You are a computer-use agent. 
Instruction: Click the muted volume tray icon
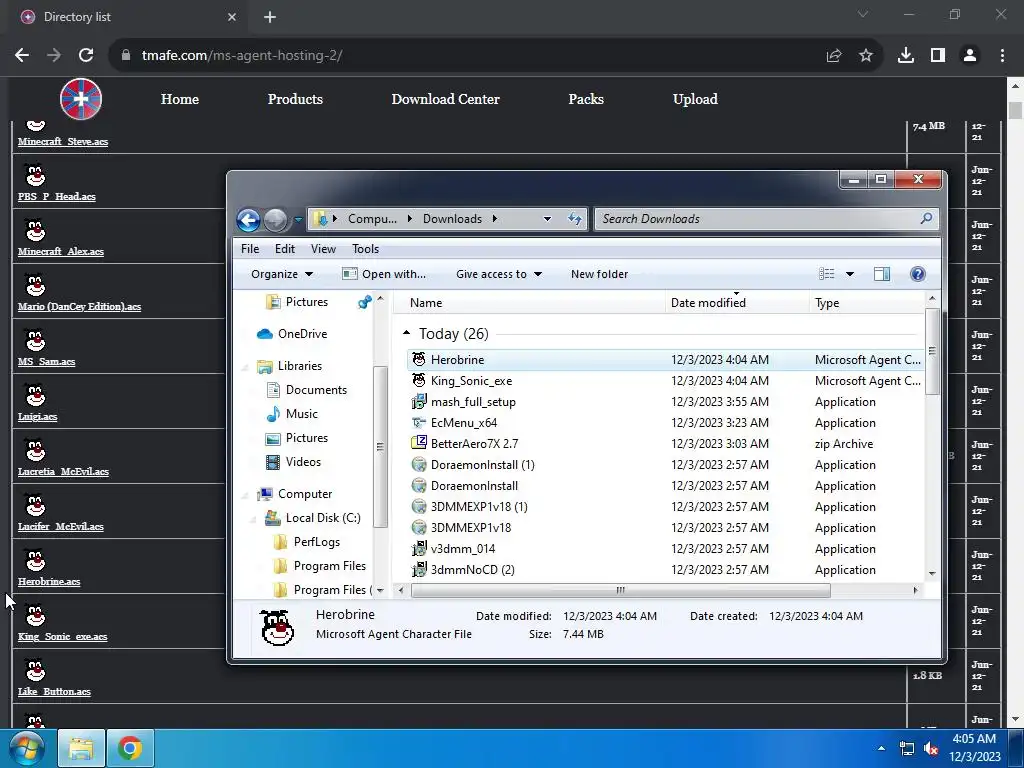[932, 749]
